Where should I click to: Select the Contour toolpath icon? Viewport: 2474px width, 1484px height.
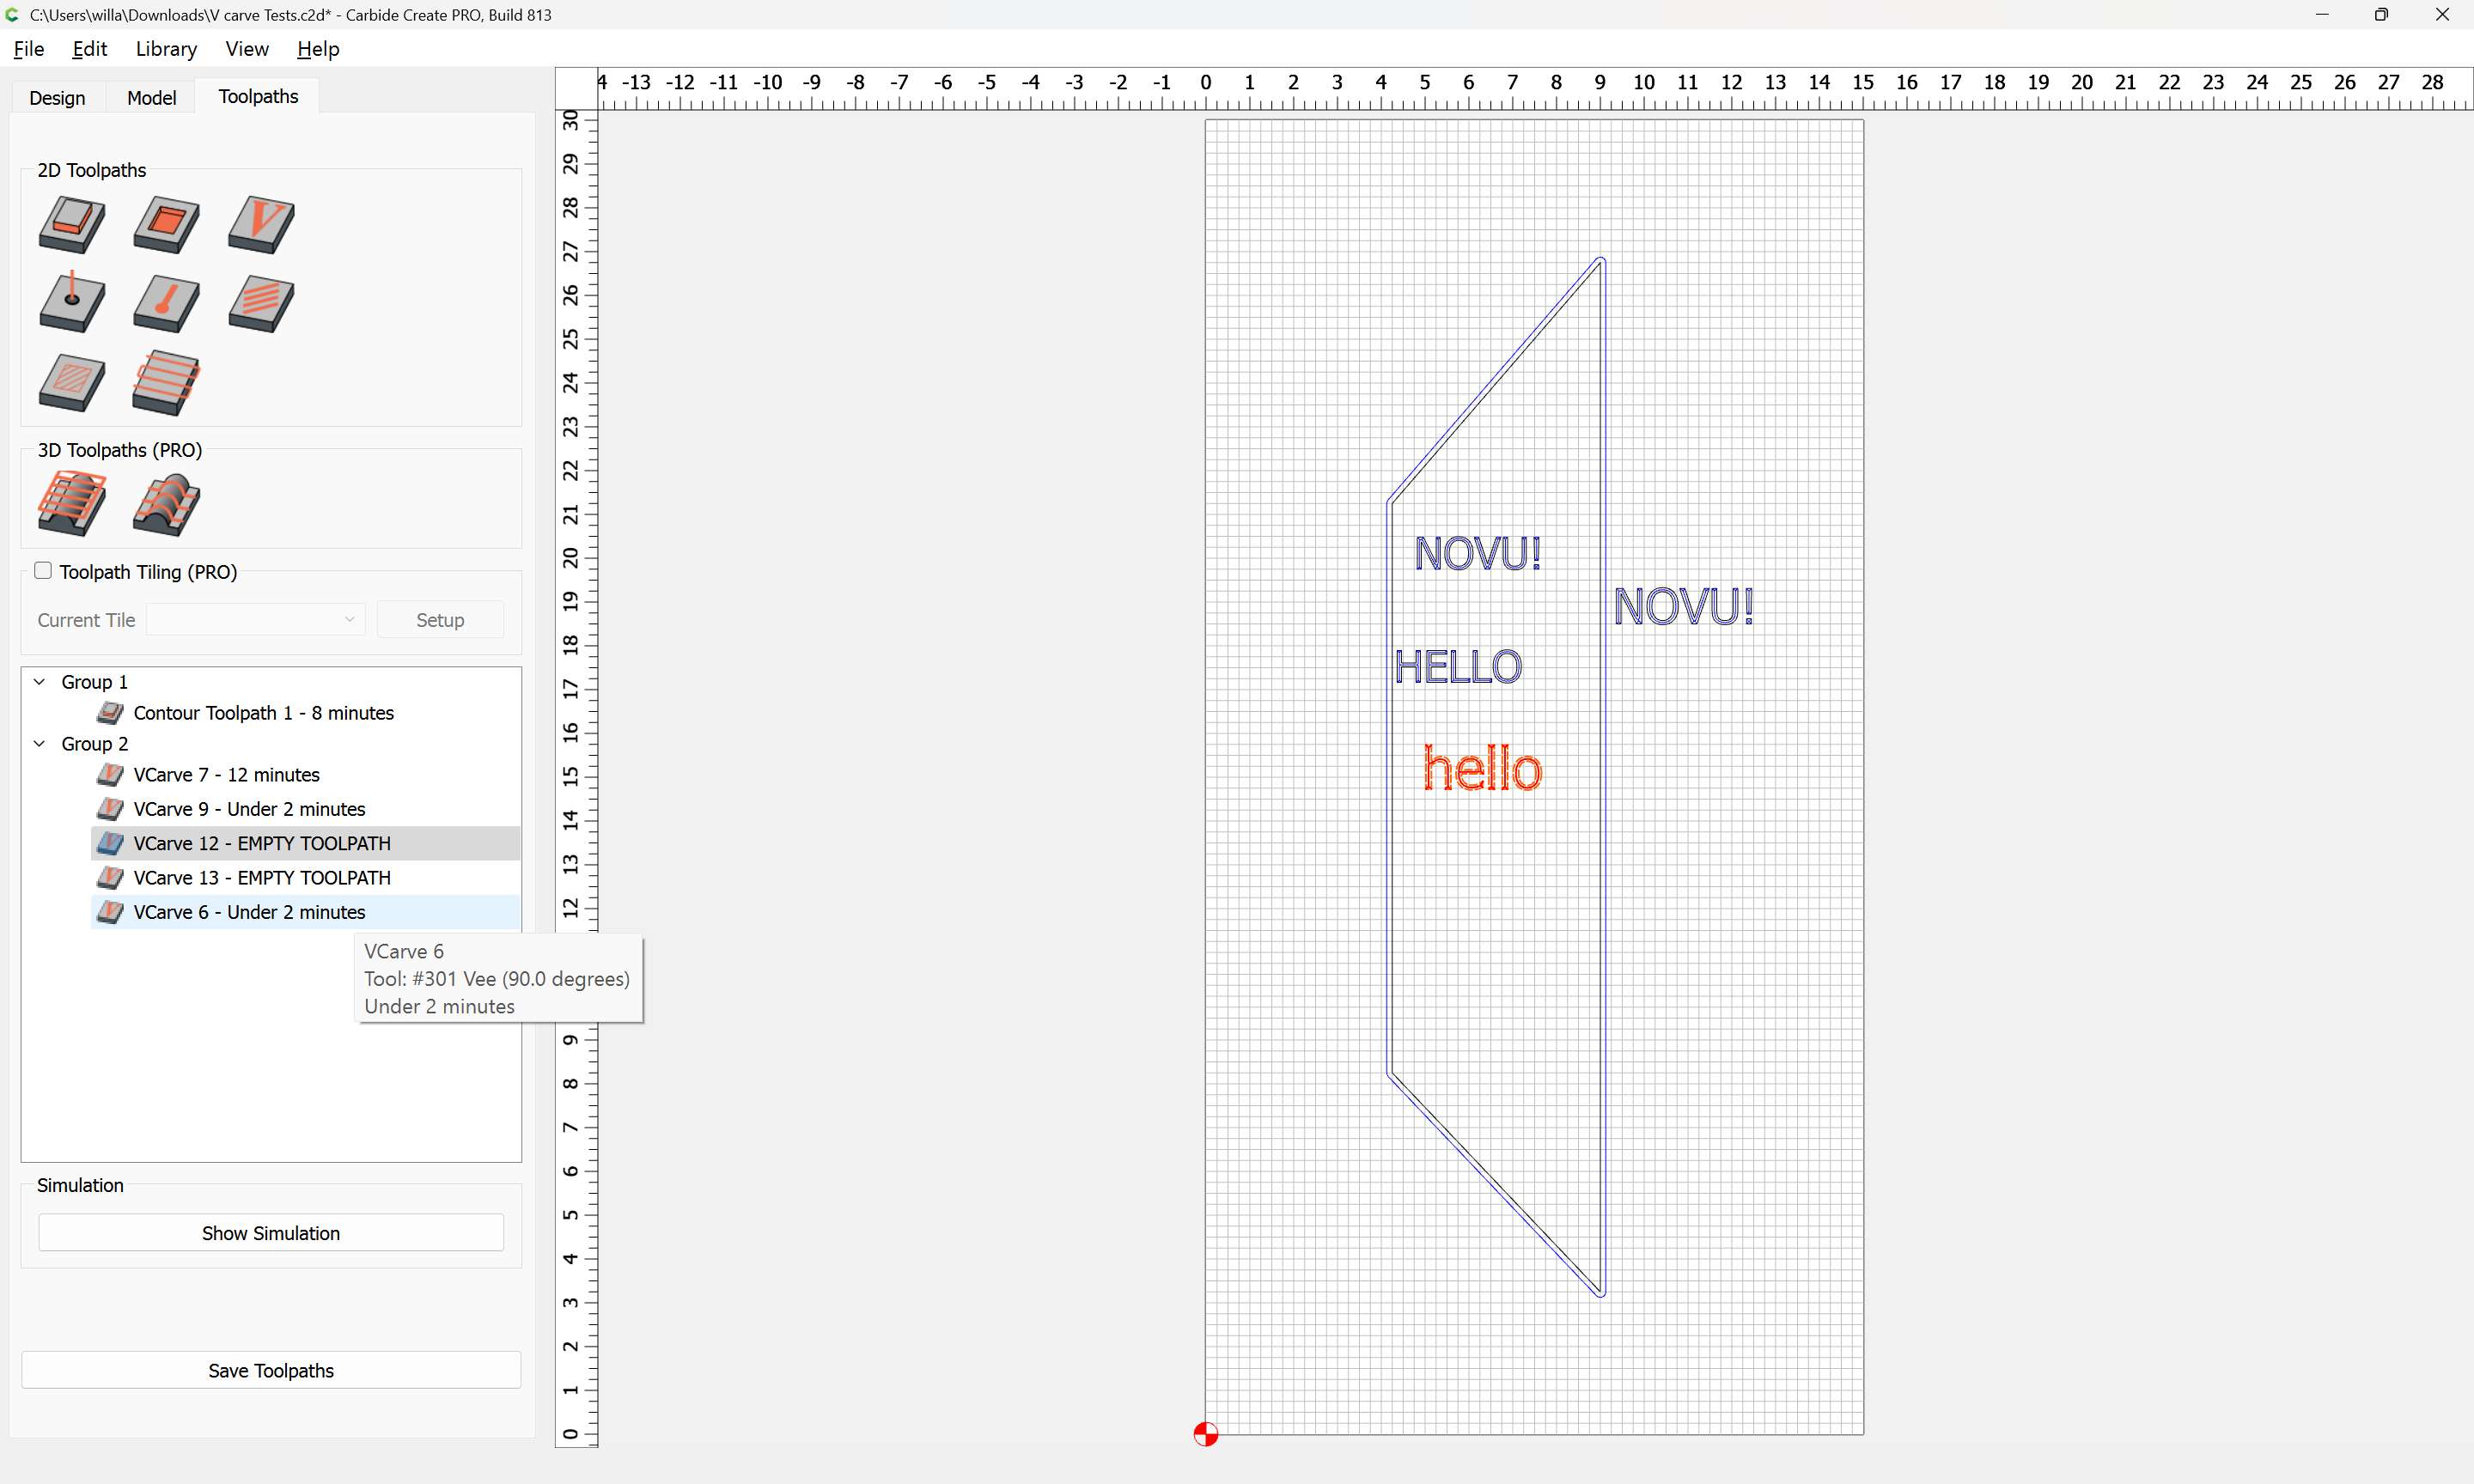point(72,224)
